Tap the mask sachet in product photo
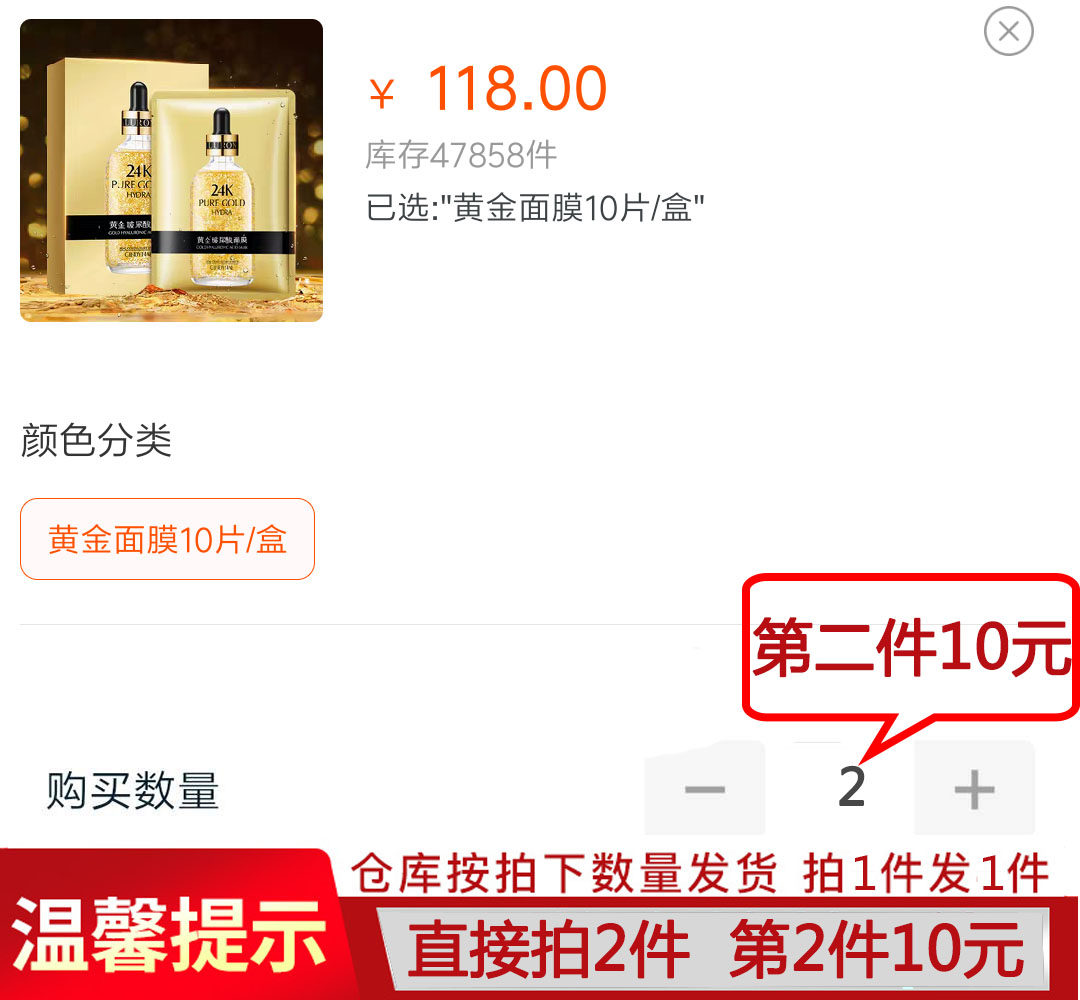1080x1000 pixels. pyautogui.click(x=224, y=194)
